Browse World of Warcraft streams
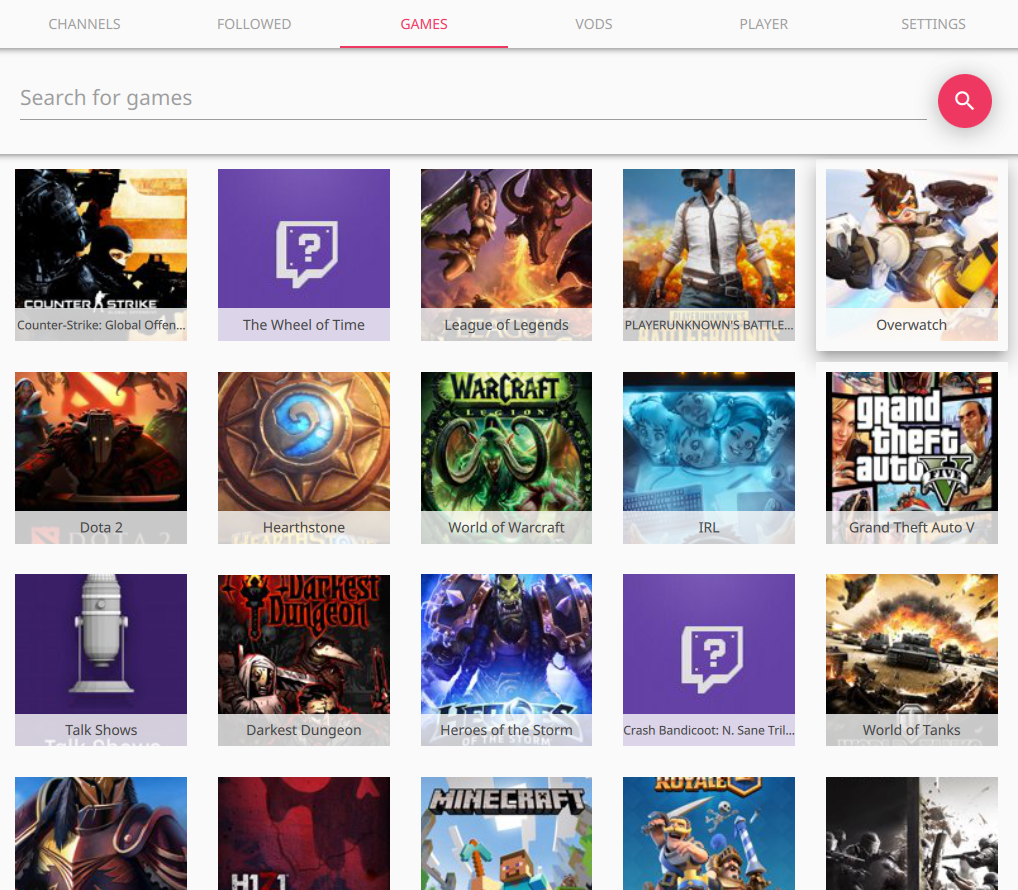This screenshot has width=1018, height=890. pyautogui.click(x=506, y=458)
